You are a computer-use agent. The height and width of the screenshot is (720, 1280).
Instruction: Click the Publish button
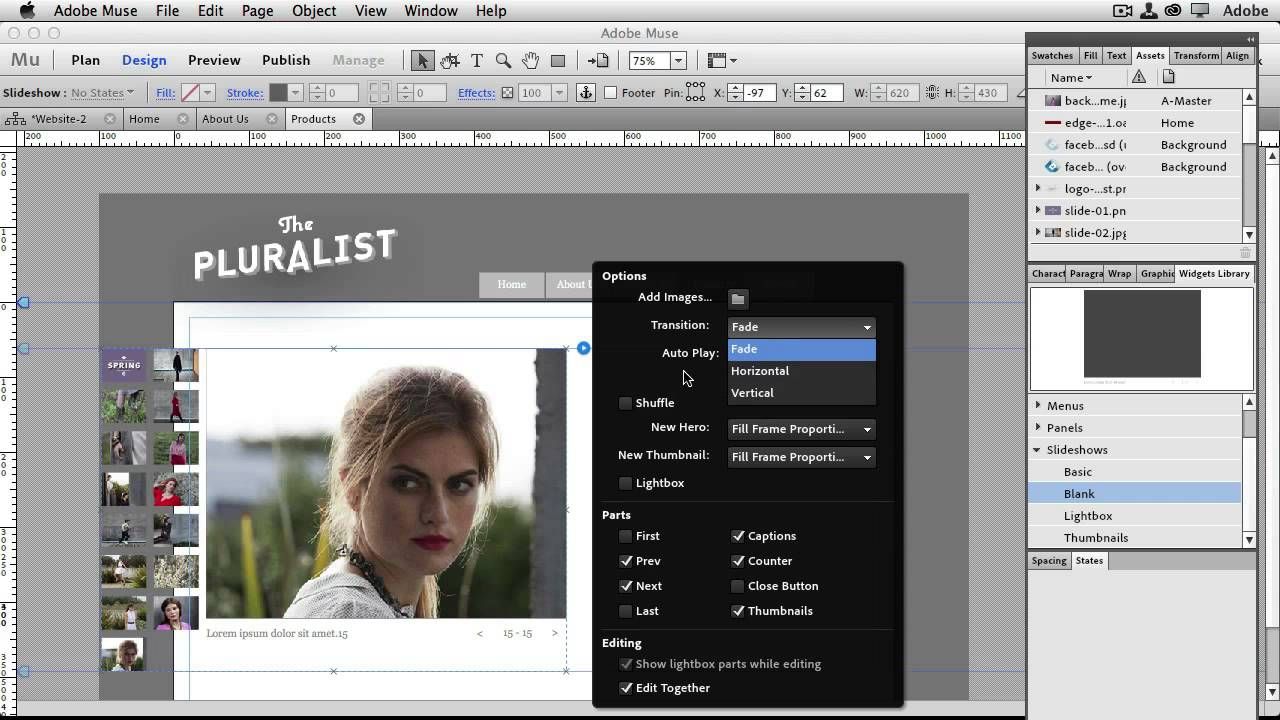pos(286,60)
